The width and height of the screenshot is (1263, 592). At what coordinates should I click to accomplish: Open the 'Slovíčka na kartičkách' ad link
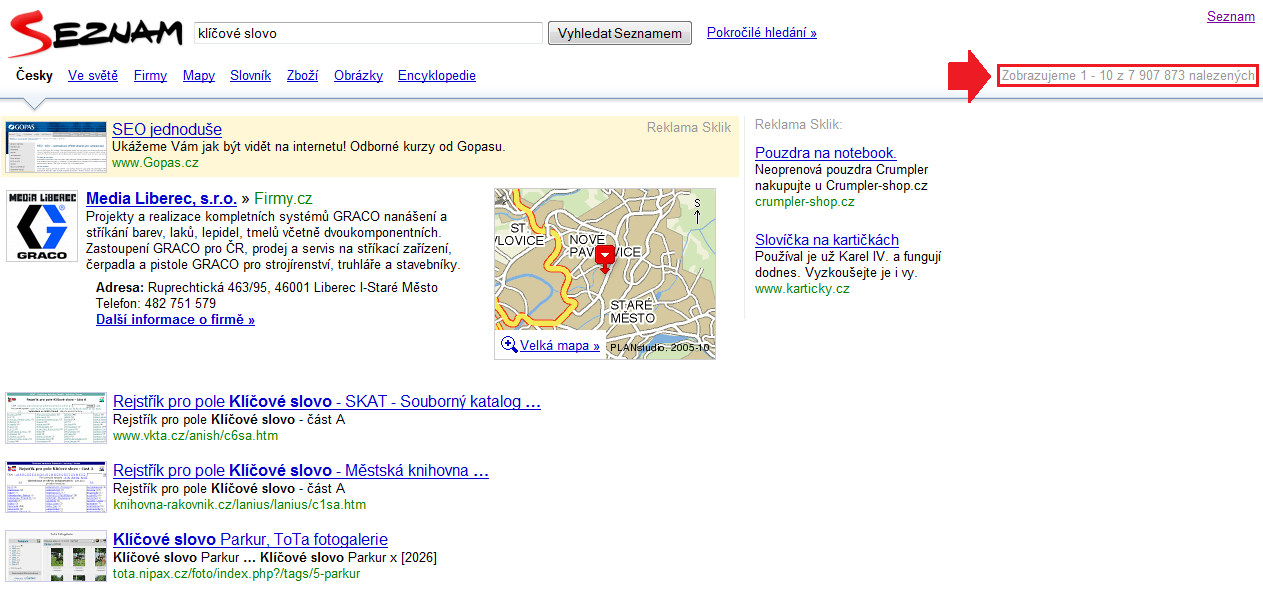[x=827, y=240]
